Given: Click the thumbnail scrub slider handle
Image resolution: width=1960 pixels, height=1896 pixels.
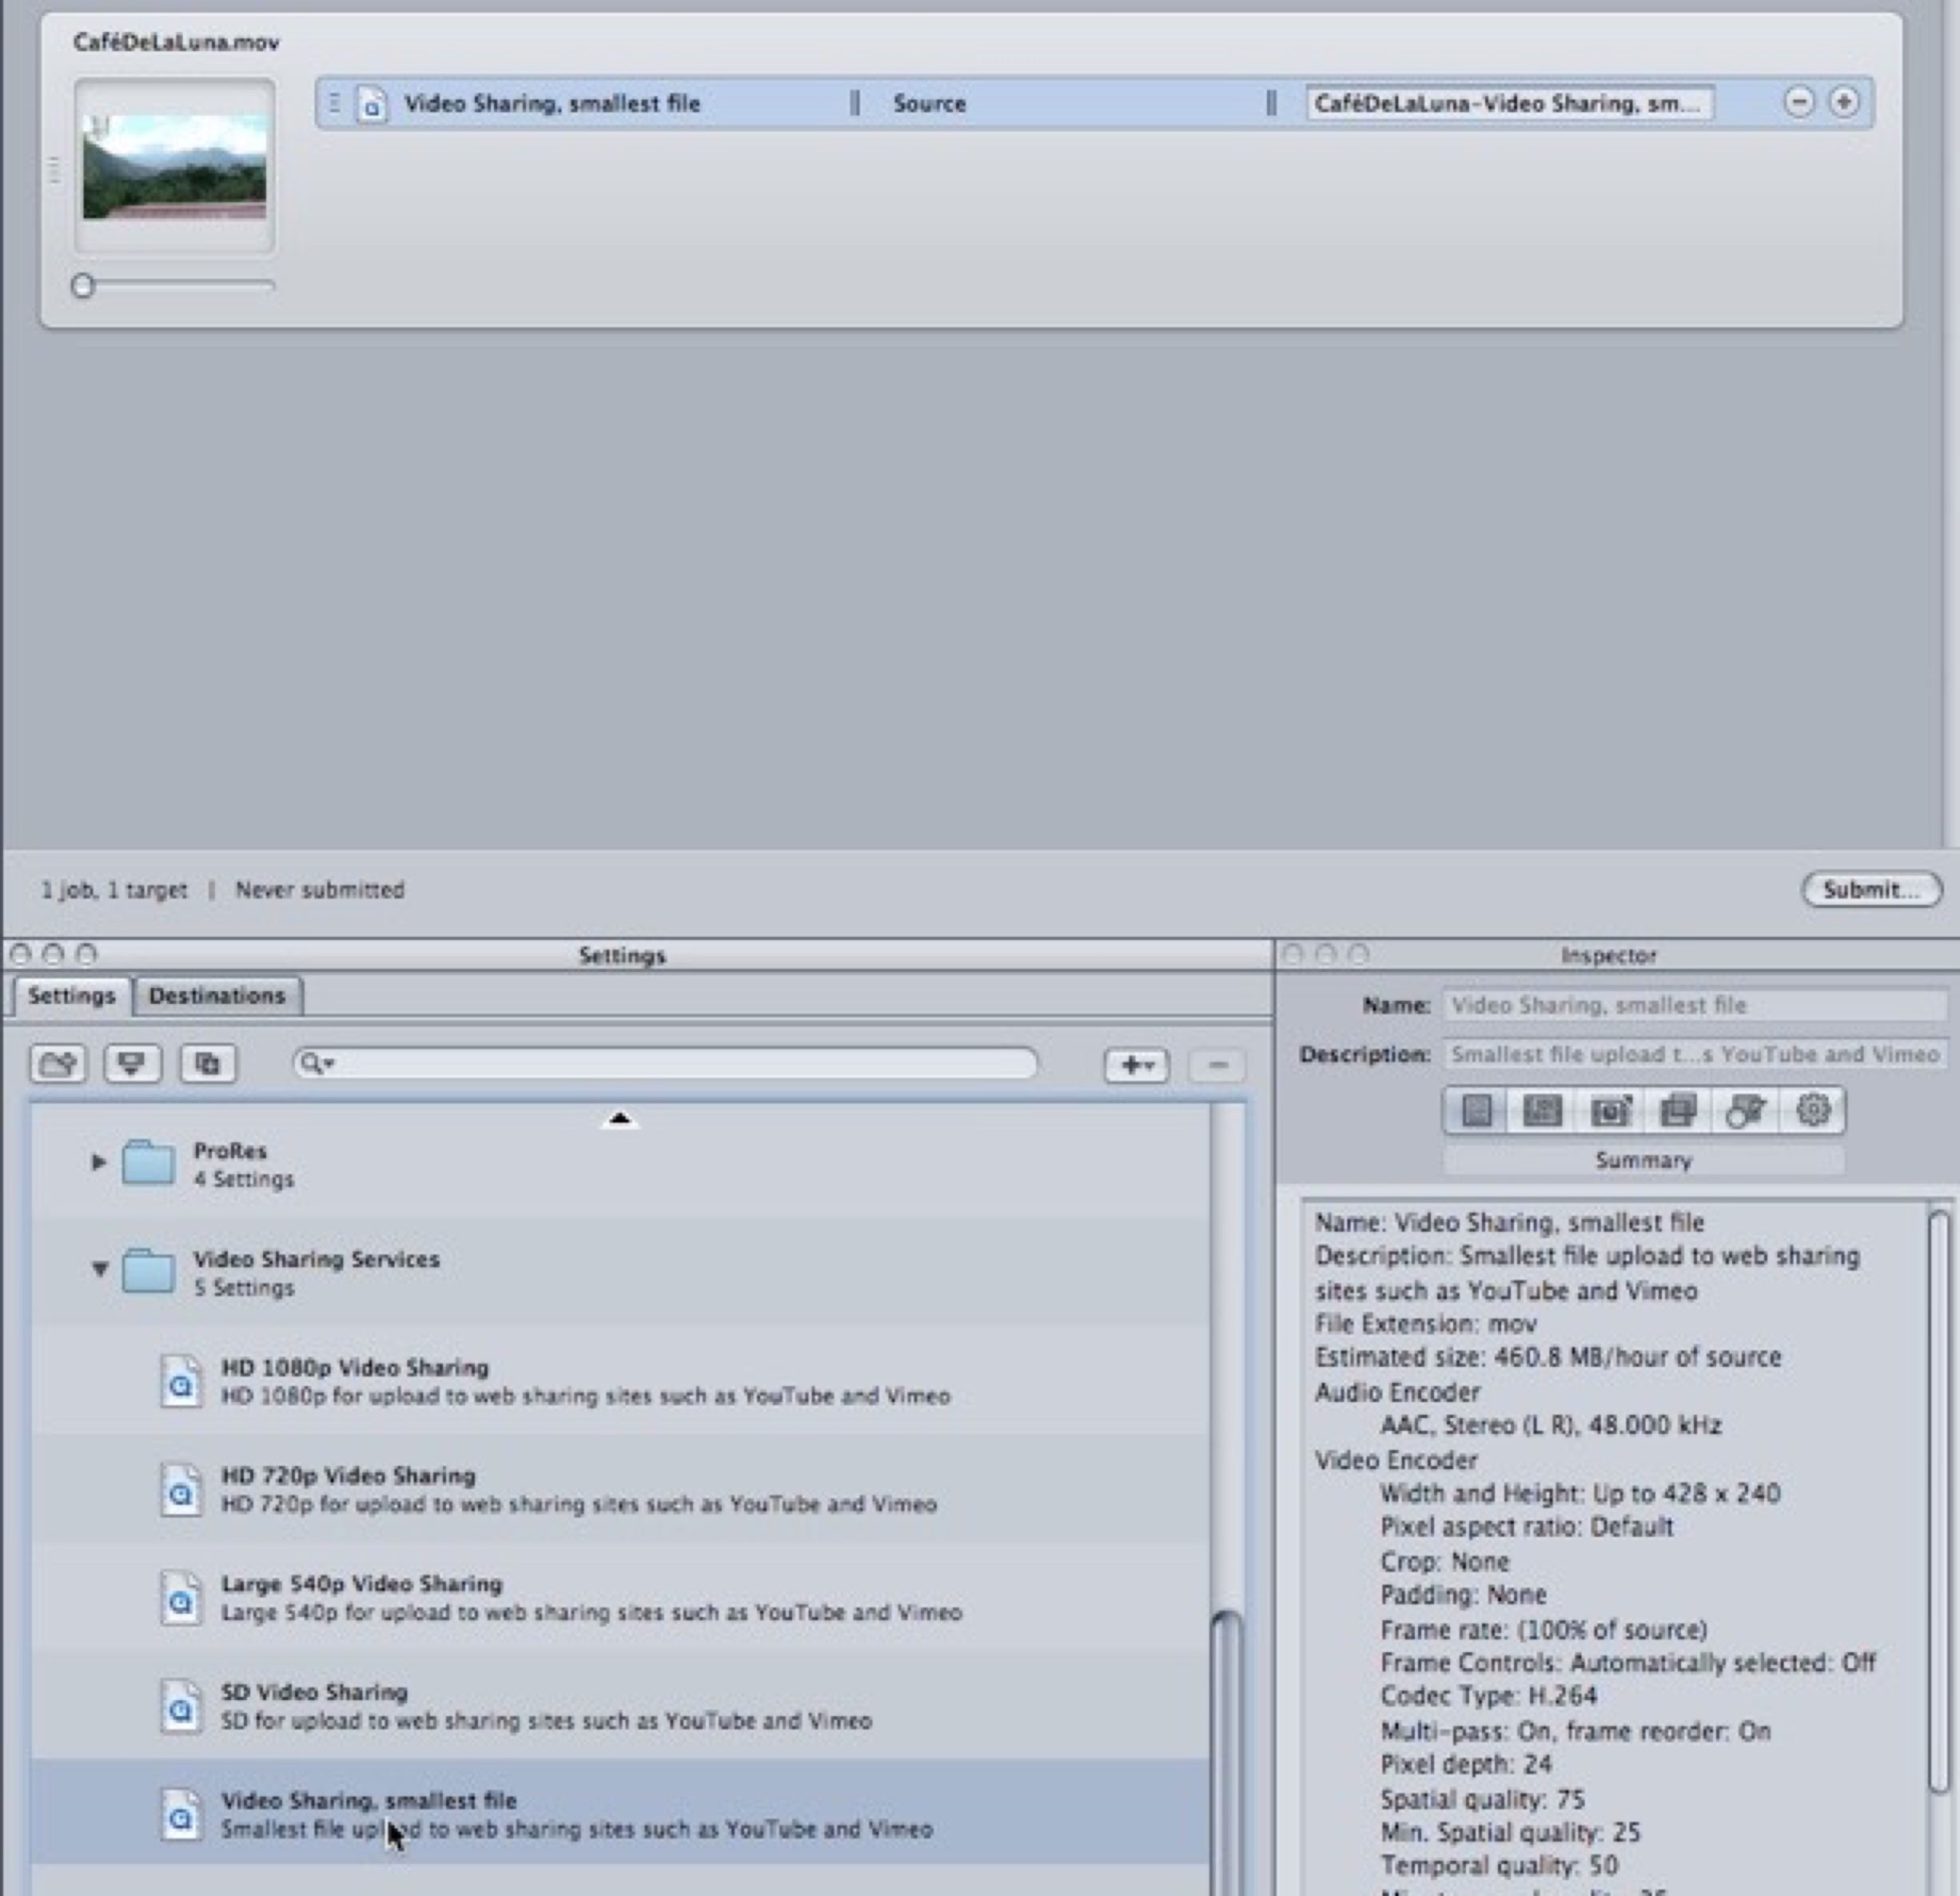Looking at the screenshot, I should click(x=83, y=286).
